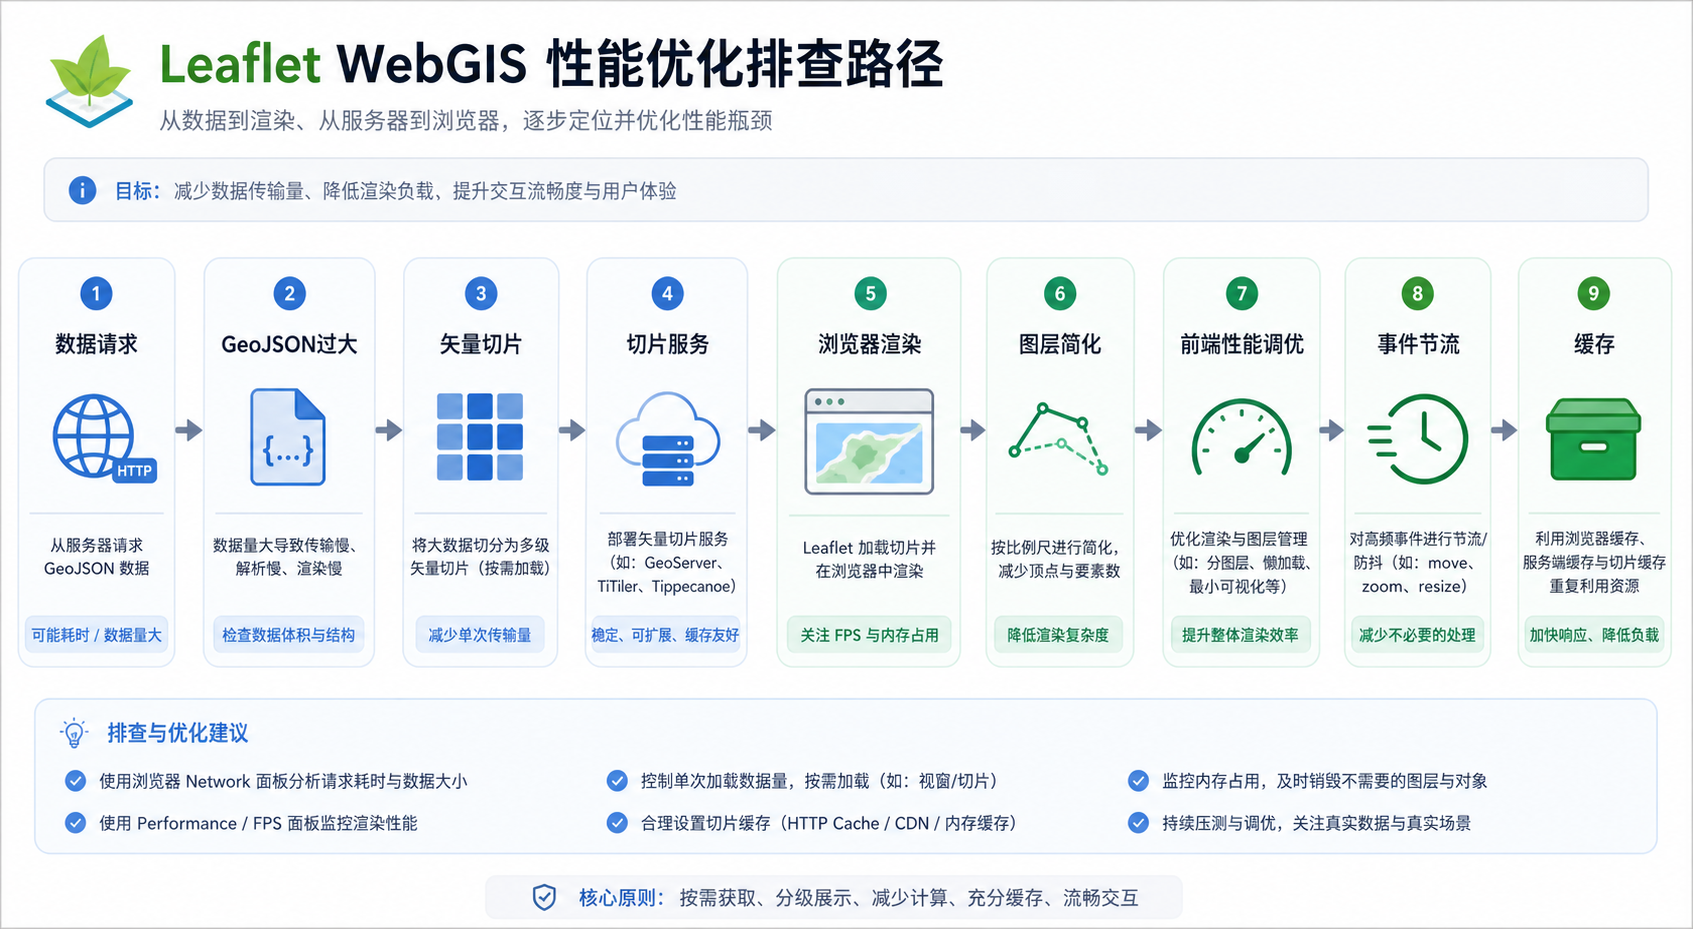1693x929 pixels.
Task: Click the check icon before 使用 Performance / FPS
Action: tap(75, 823)
